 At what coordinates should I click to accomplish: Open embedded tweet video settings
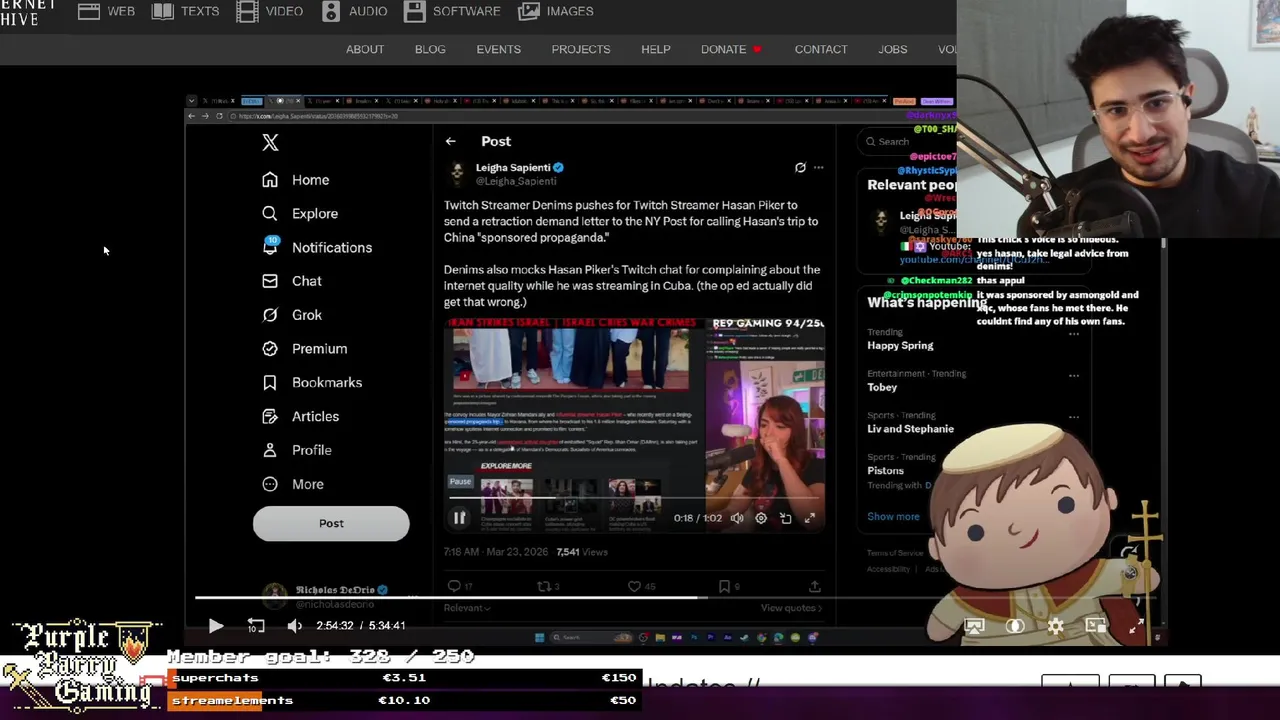[x=761, y=518]
